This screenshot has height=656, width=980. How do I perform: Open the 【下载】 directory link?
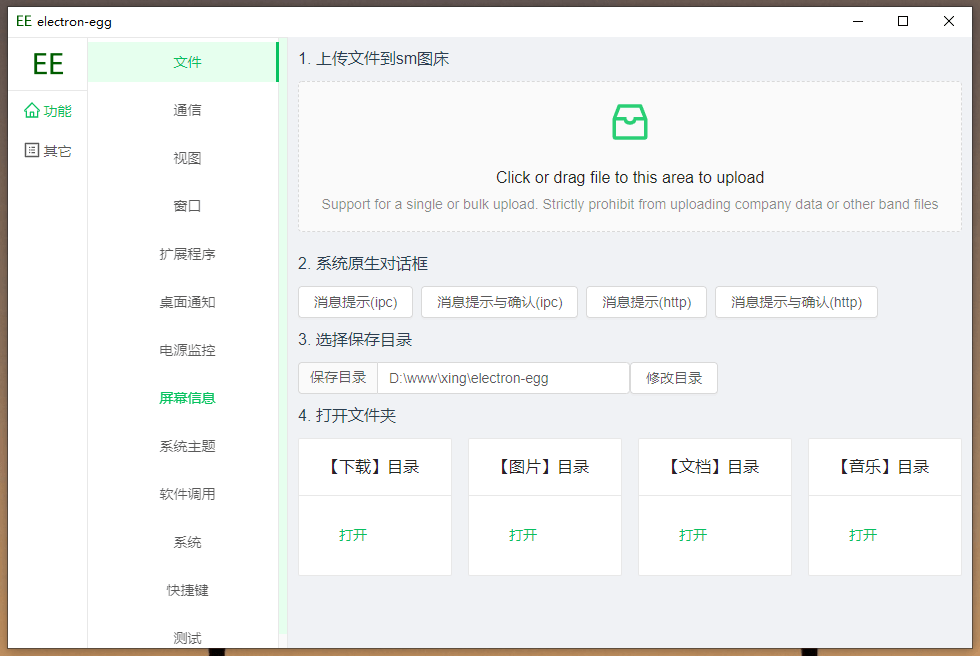pyautogui.click(x=353, y=535)
